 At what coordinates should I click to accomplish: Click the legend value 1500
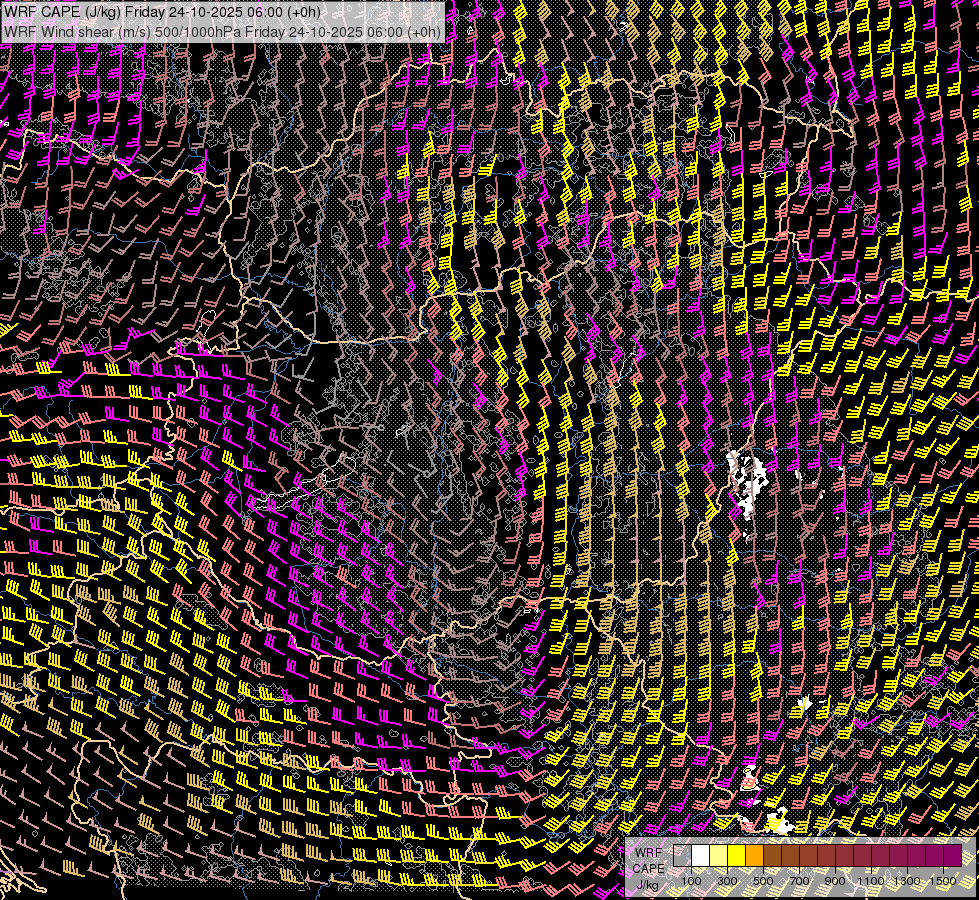tap(943, 881)
